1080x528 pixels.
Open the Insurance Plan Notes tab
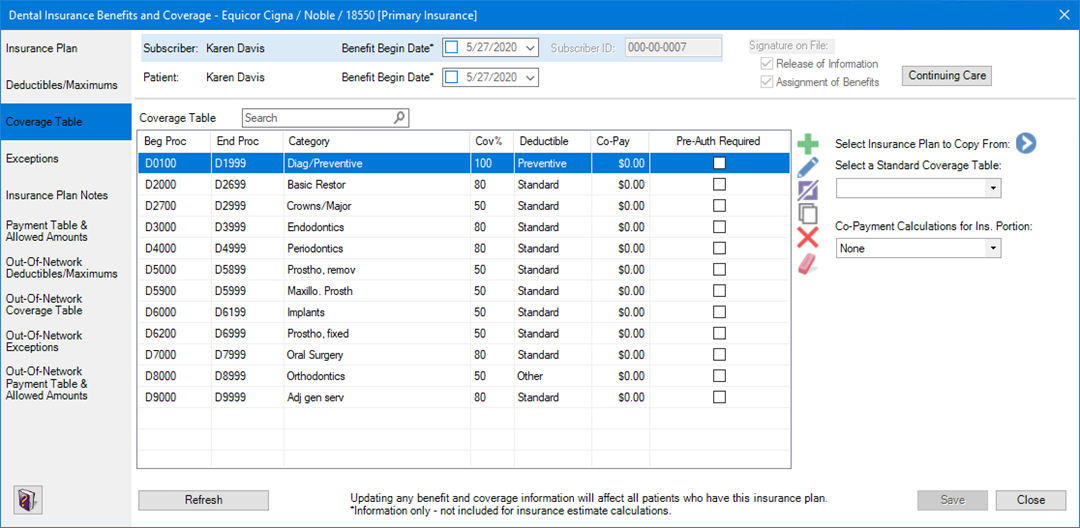(57, 195)
